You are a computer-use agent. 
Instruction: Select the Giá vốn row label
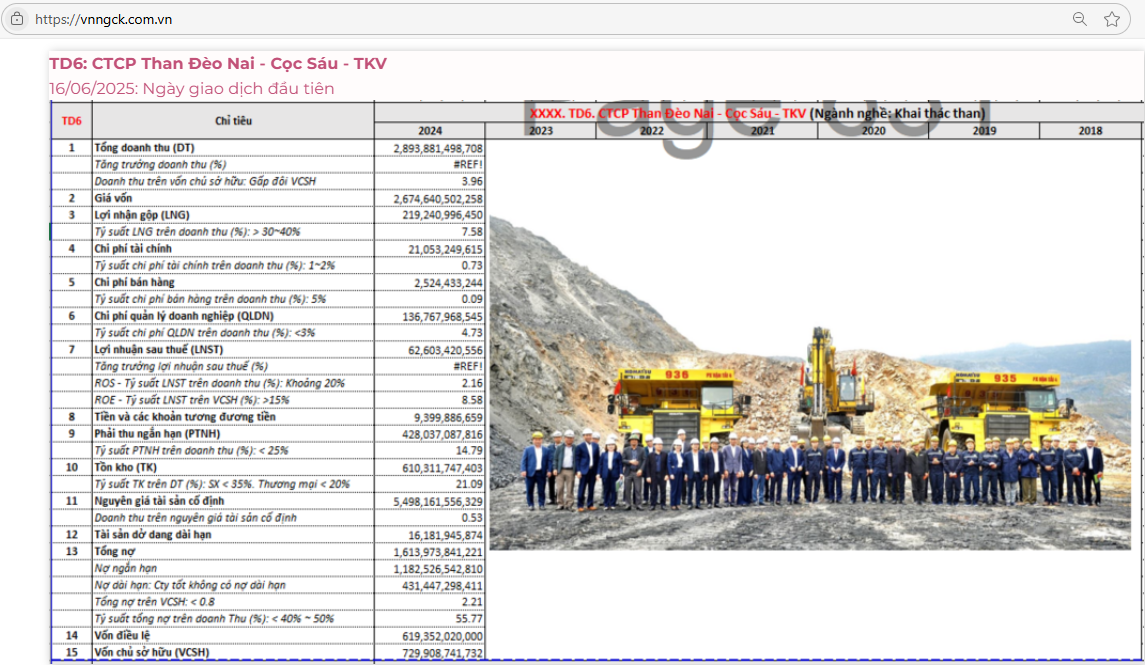point(113,198)
